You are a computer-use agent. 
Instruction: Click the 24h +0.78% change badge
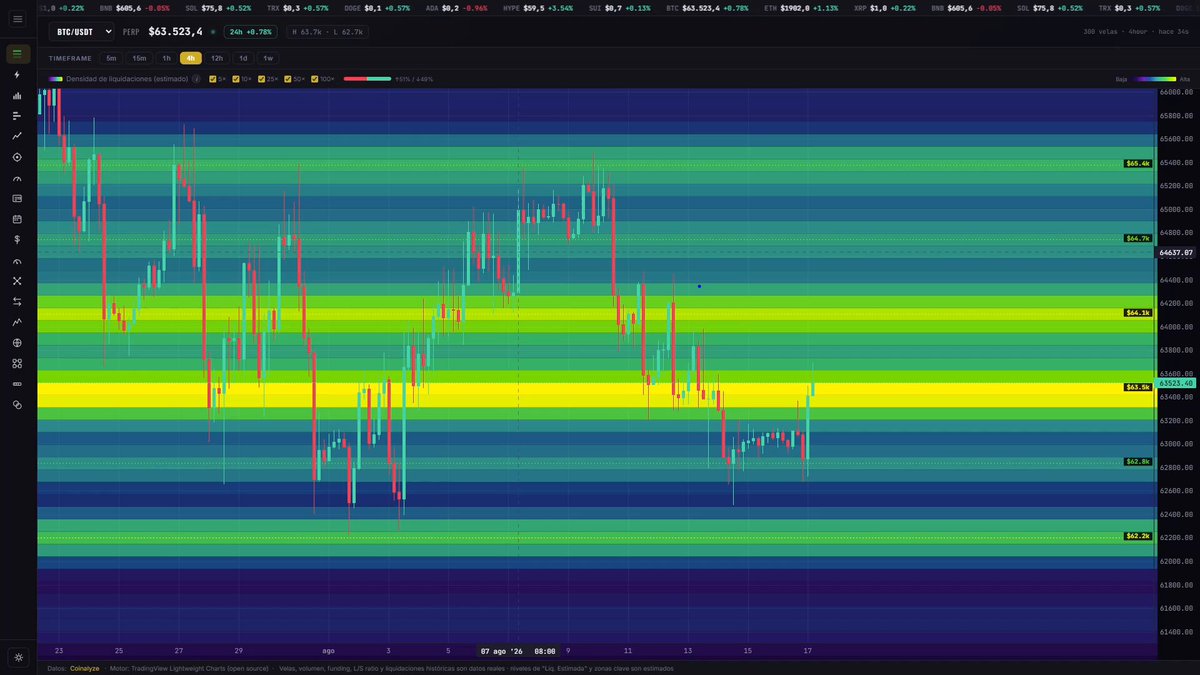coord(251,31)
